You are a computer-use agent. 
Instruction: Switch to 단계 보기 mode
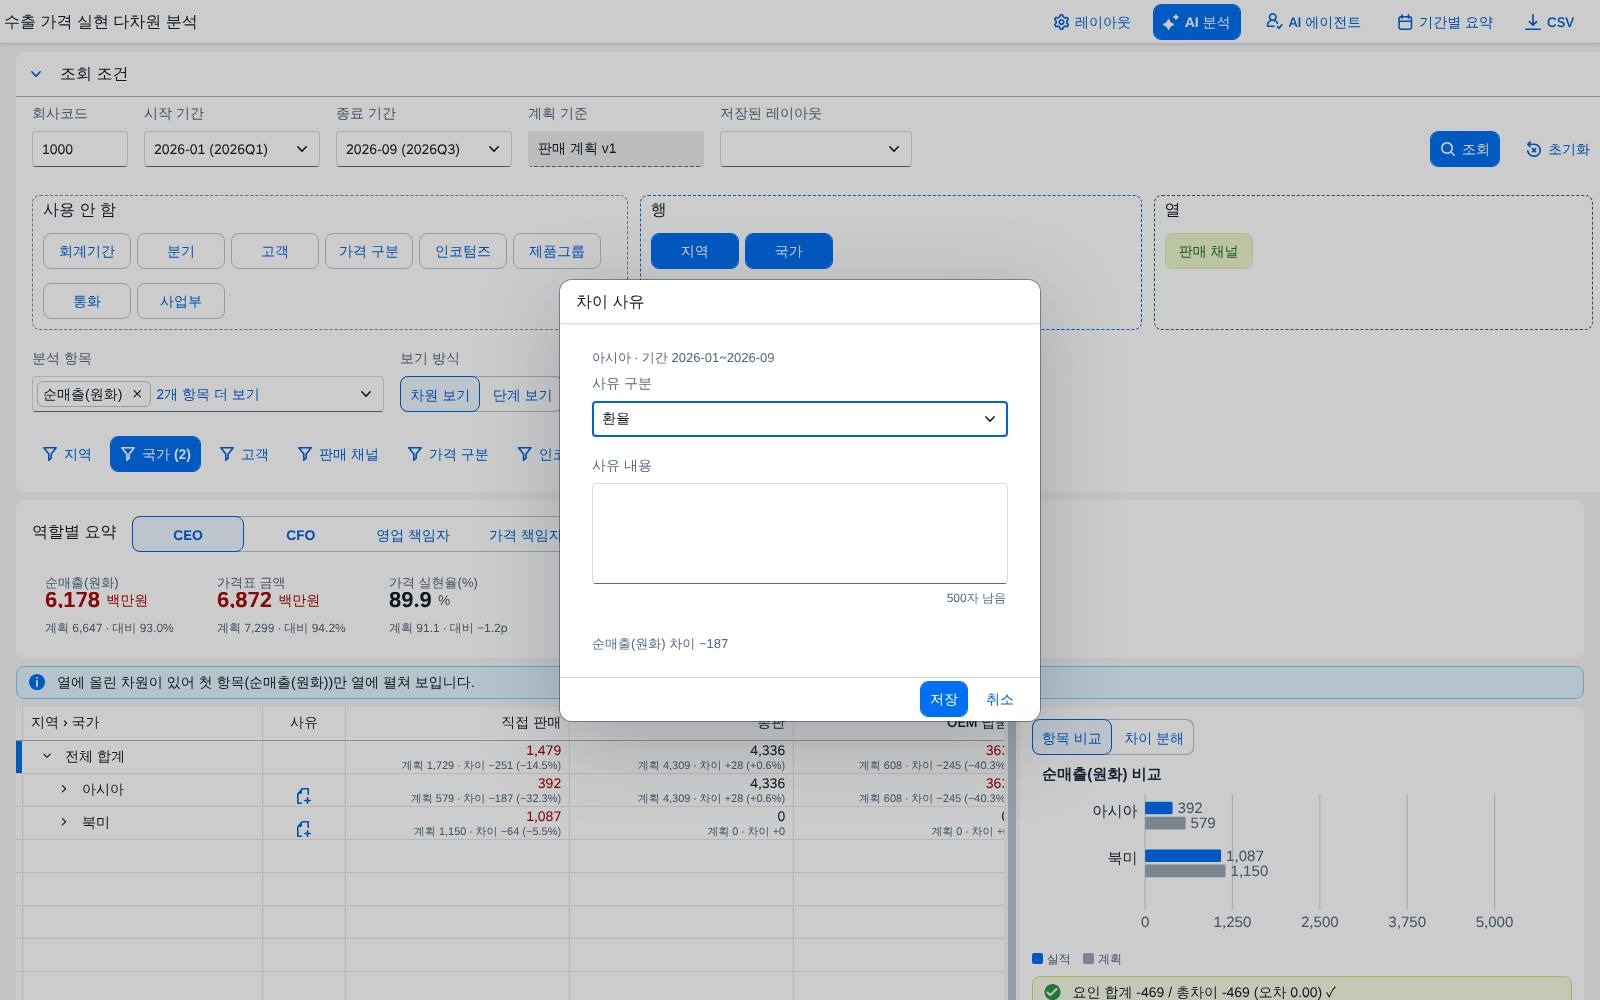point(522,395)
